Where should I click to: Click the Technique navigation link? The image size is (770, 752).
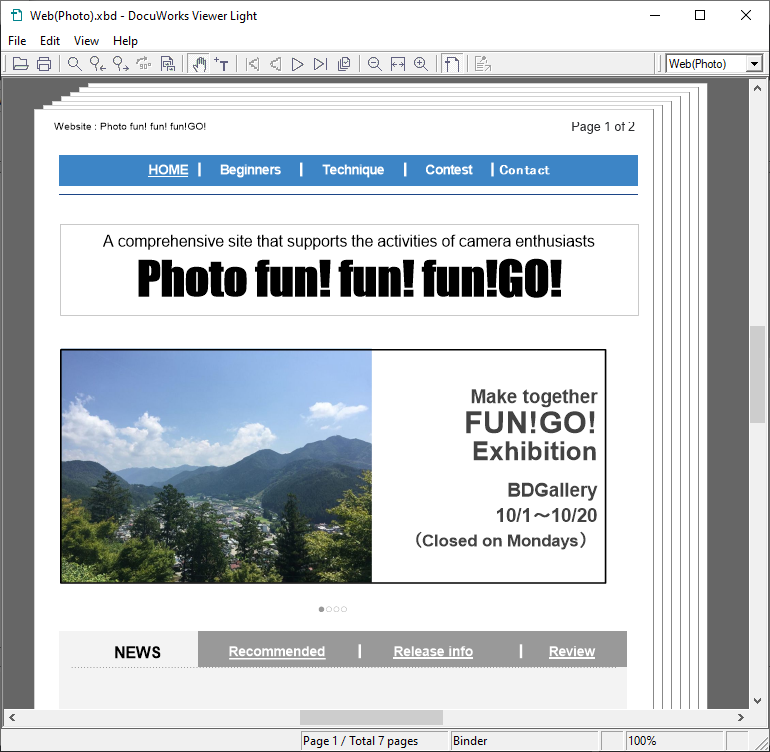(353, 170)
